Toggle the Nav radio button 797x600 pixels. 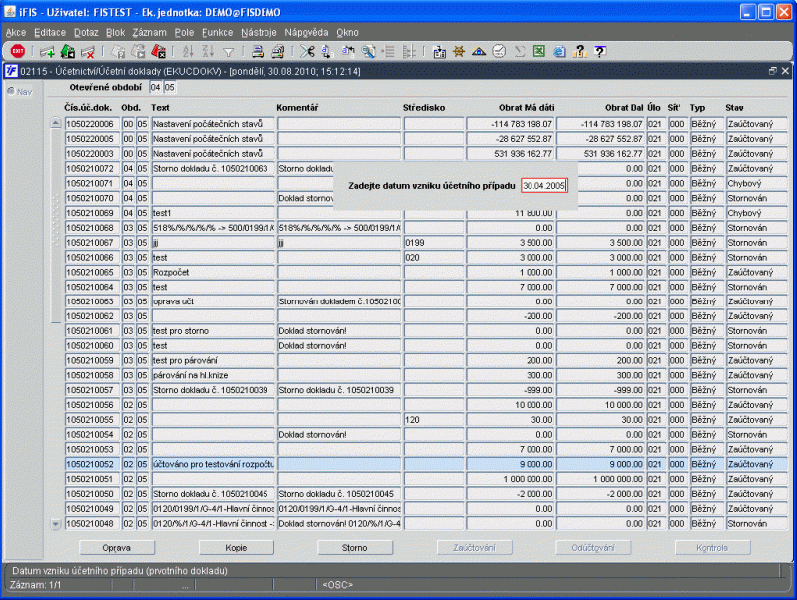tap(11, 92)
